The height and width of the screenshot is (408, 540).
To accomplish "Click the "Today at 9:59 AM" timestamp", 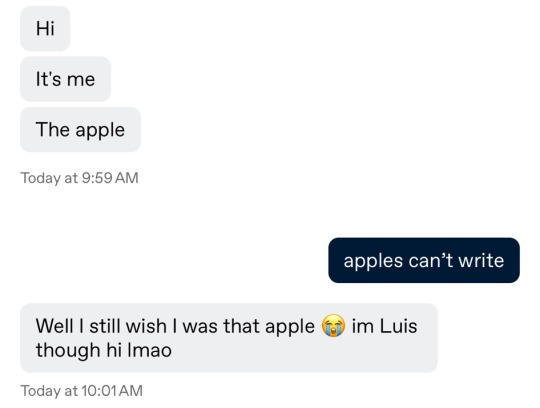I will [x=80, y=178].
